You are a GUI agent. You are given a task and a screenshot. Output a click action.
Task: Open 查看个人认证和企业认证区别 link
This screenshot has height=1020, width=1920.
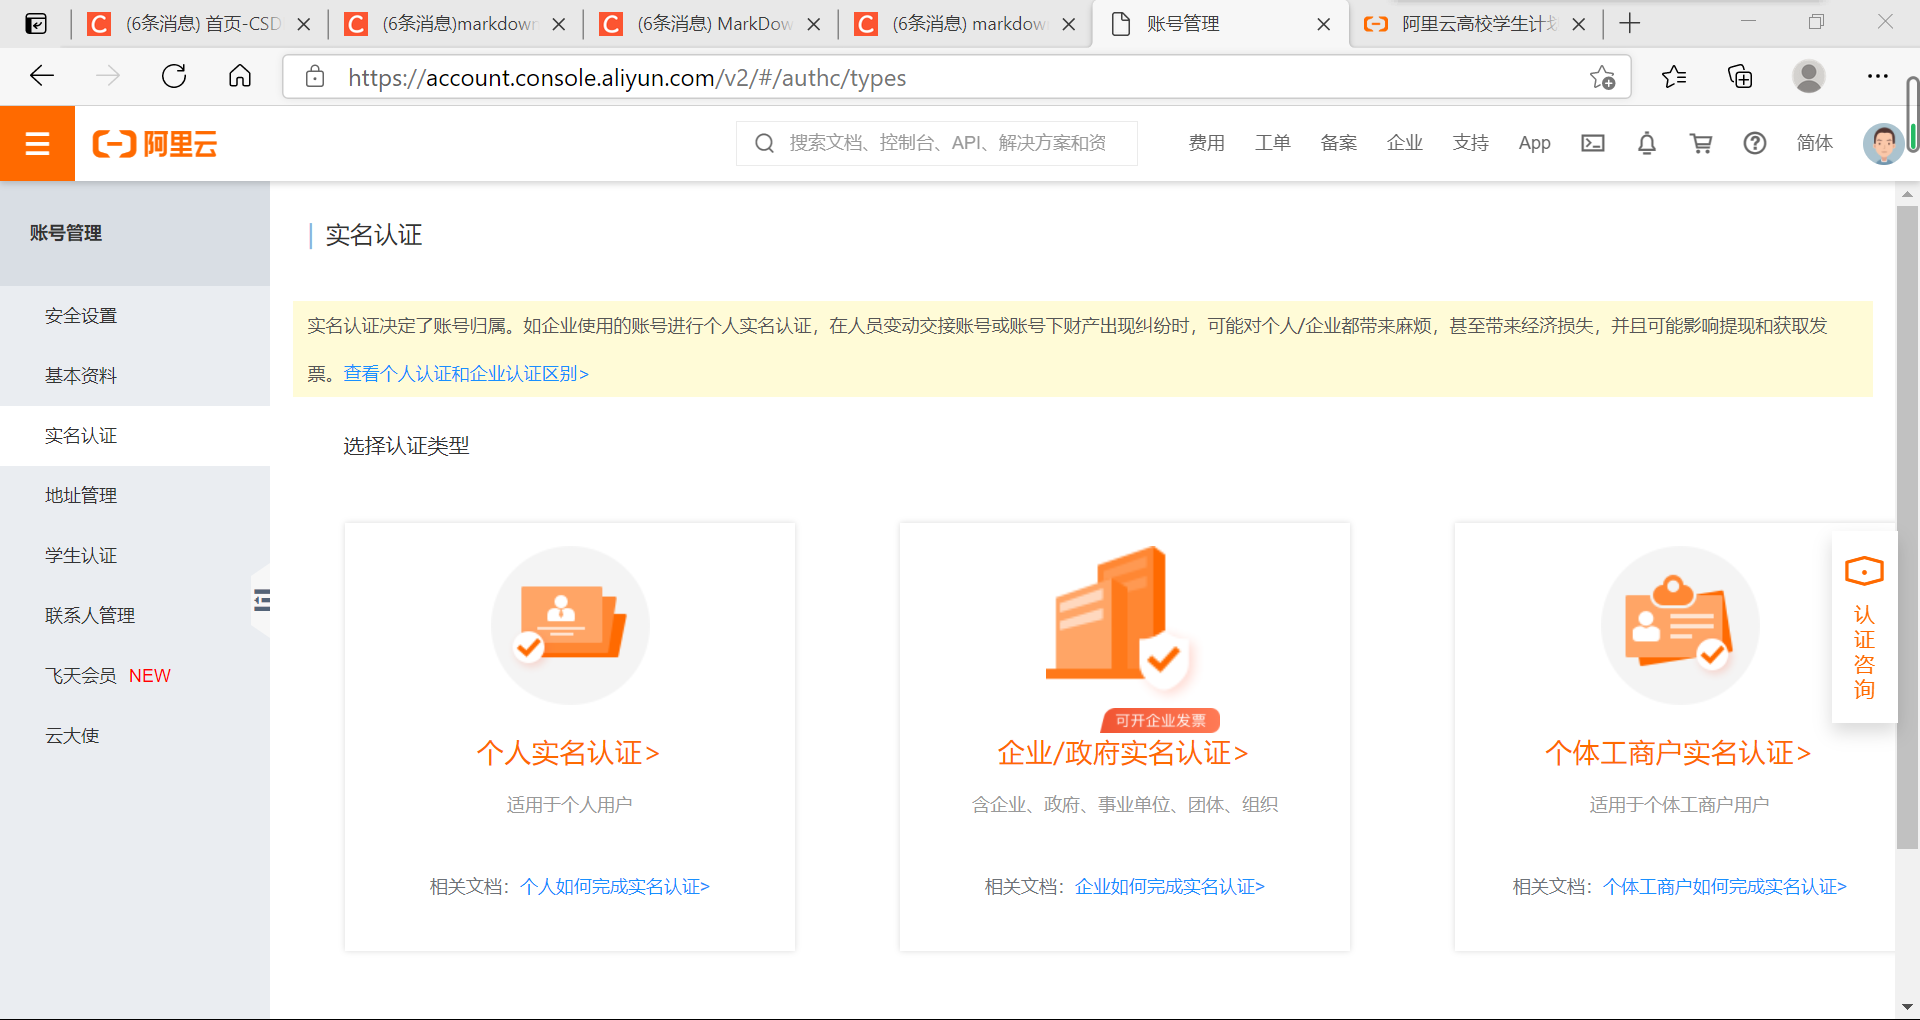pos(466,374)
